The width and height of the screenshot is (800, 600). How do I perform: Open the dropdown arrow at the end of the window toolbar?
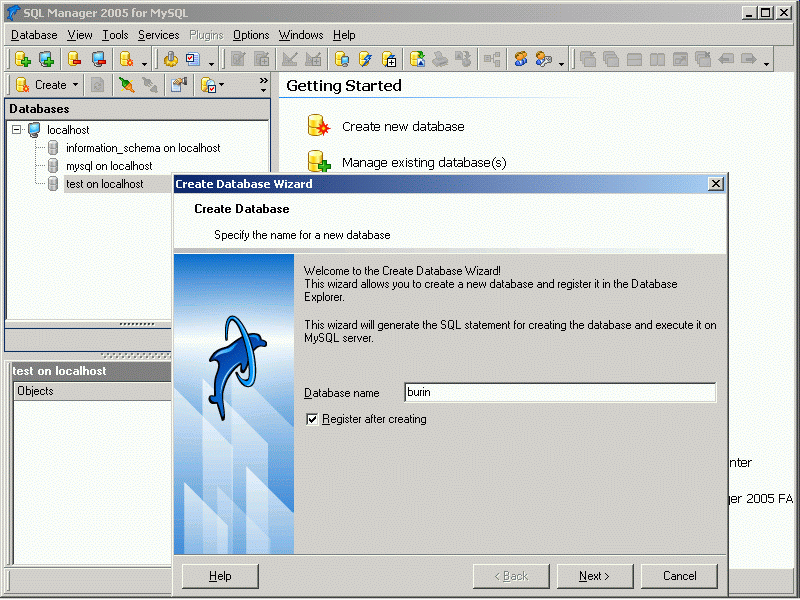766,63
